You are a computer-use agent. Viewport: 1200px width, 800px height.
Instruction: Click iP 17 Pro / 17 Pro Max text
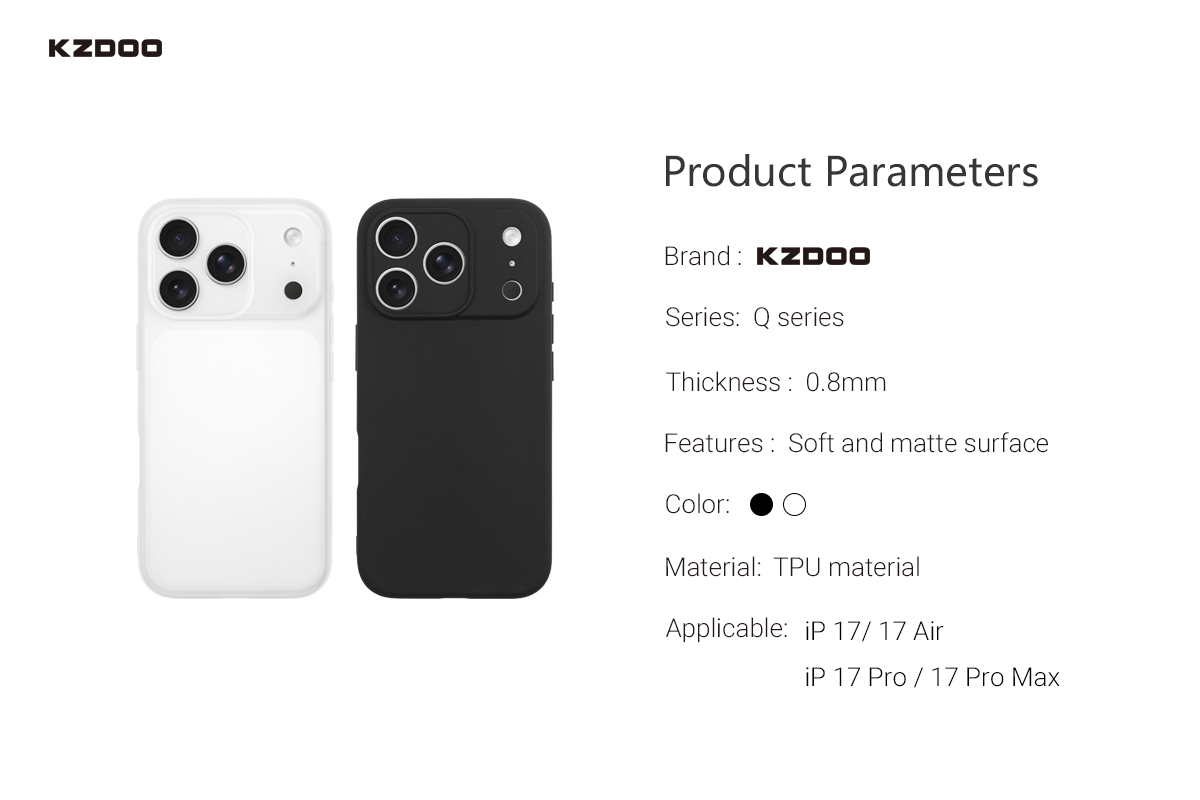(x=931, y=677)
